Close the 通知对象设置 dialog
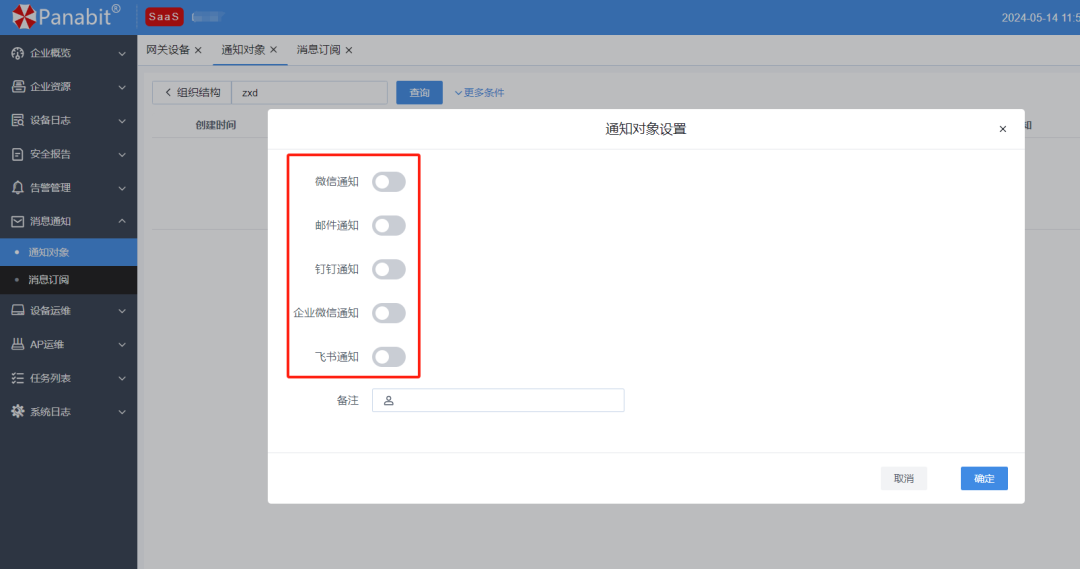The width and height of the screenshot is (1080, 569). click(1003, 129)
